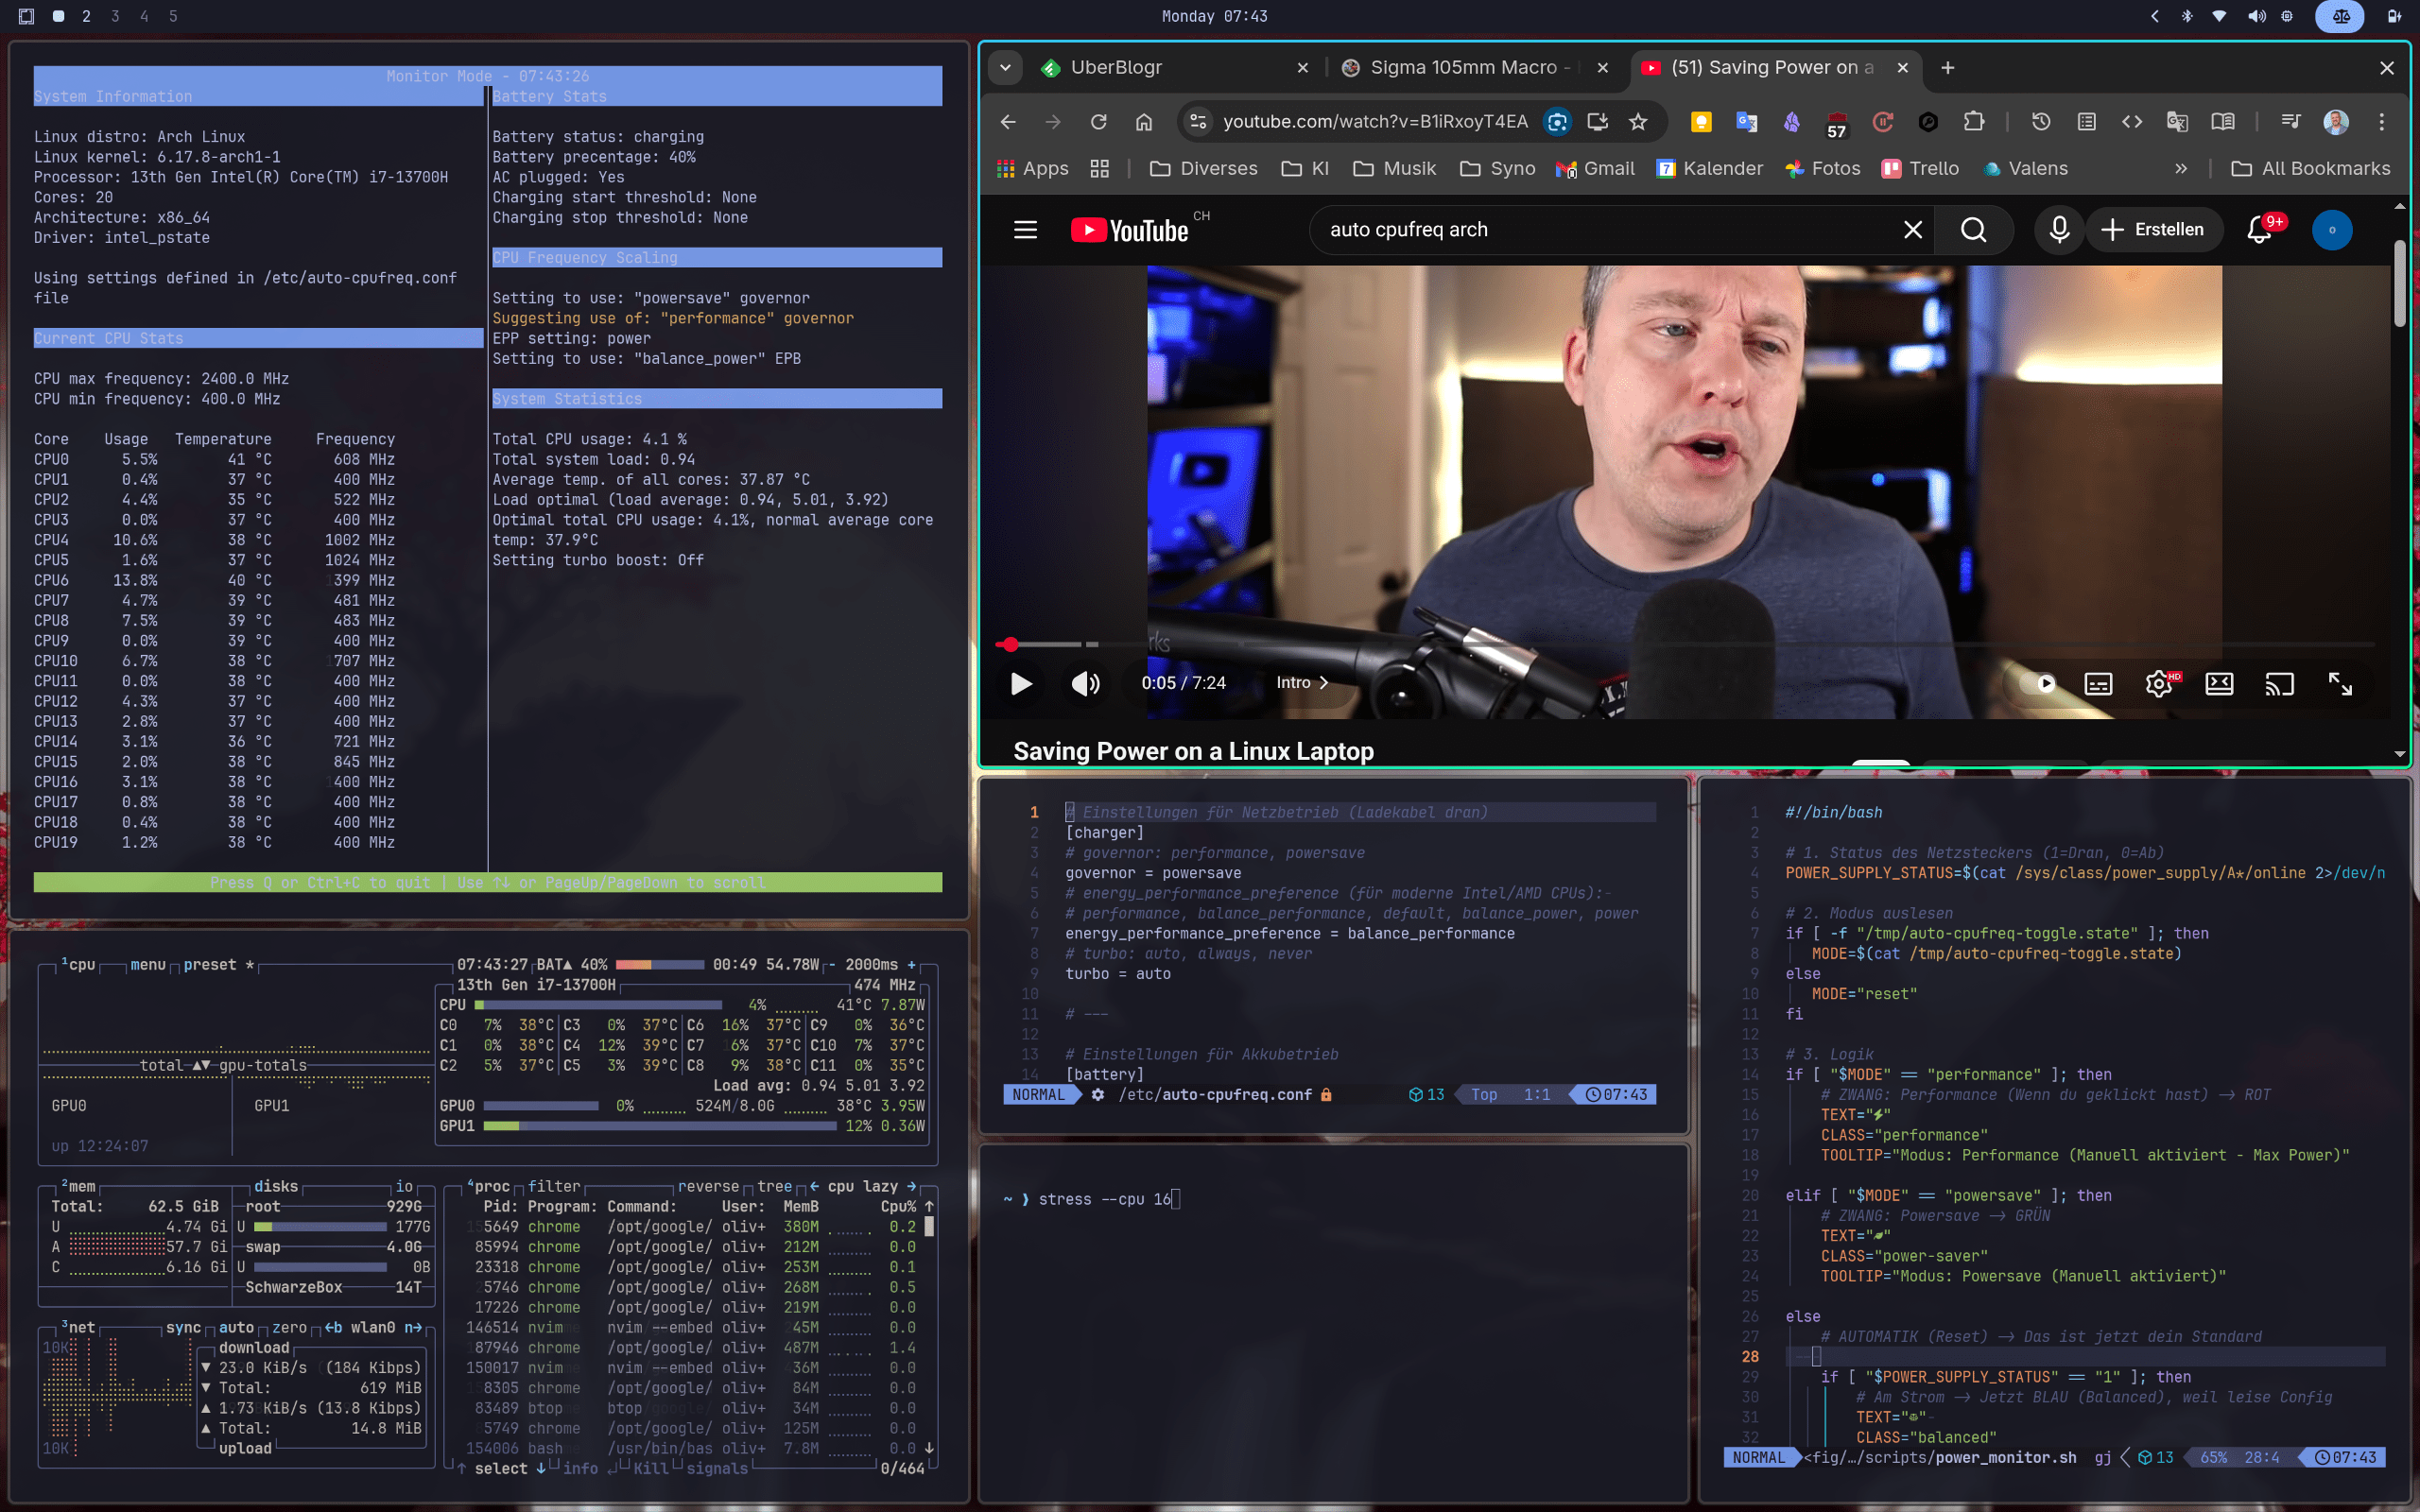The image size is (2420, 1512).
Task: Toggle subtitles captions button
Action: pos(2098,684)
